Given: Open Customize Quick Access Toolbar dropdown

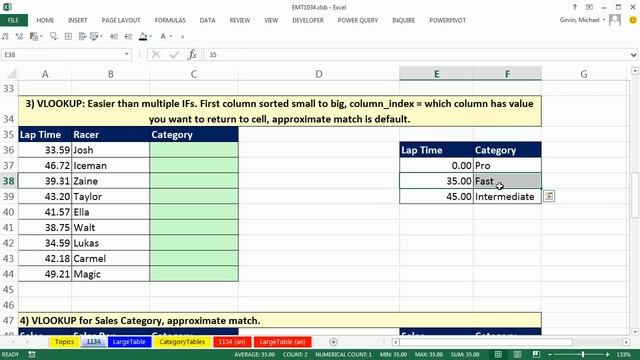Looking at the screenshot, I should click(x=182, y=37).
